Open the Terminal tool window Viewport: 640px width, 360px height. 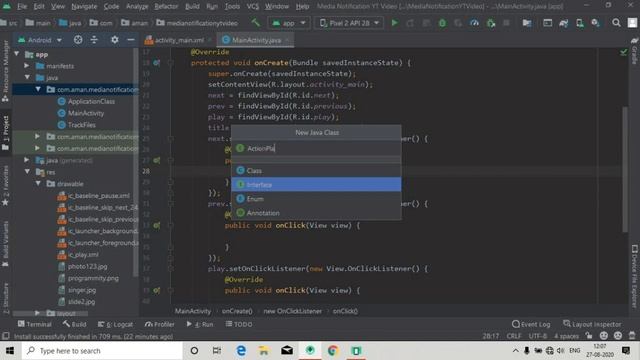point(34,324)
